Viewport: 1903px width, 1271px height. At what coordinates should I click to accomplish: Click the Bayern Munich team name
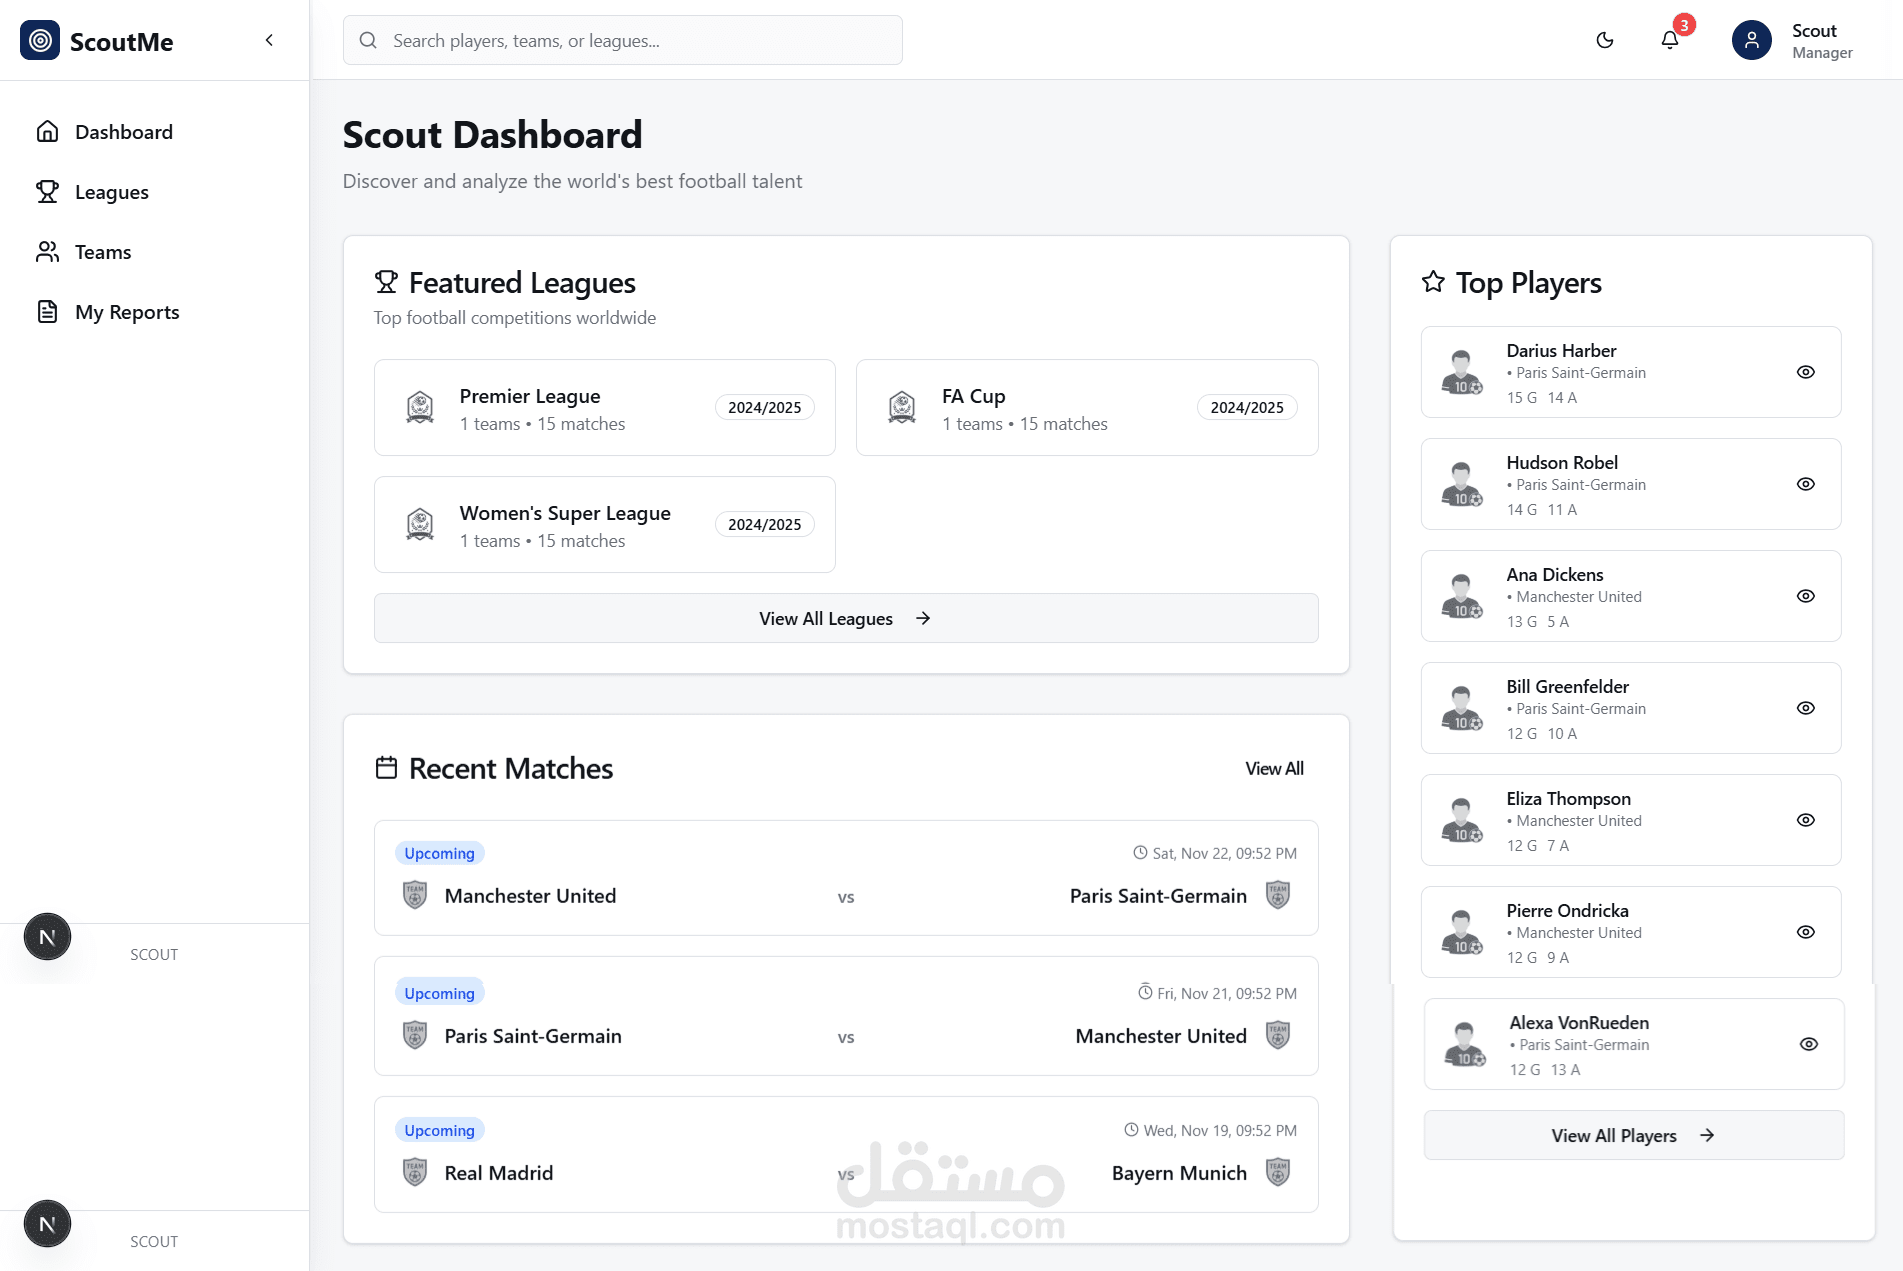[x=1179, y=1173]
